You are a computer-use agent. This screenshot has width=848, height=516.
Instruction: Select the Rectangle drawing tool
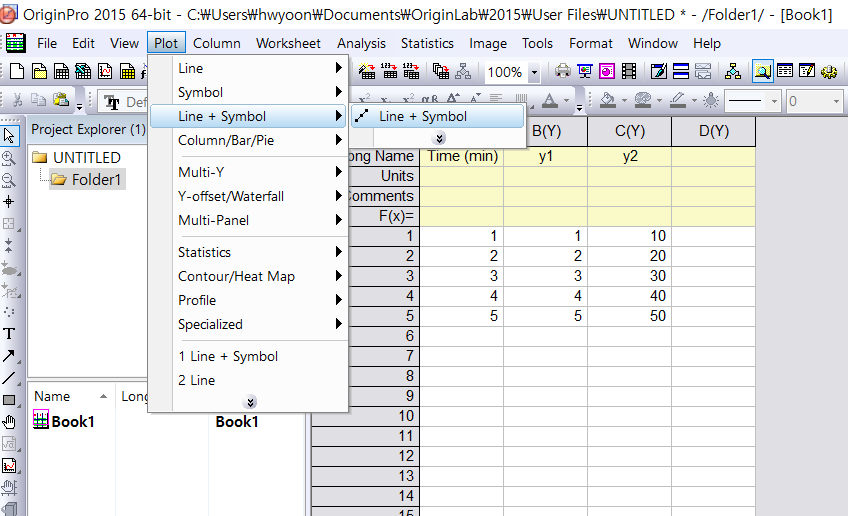pos(9,400)
